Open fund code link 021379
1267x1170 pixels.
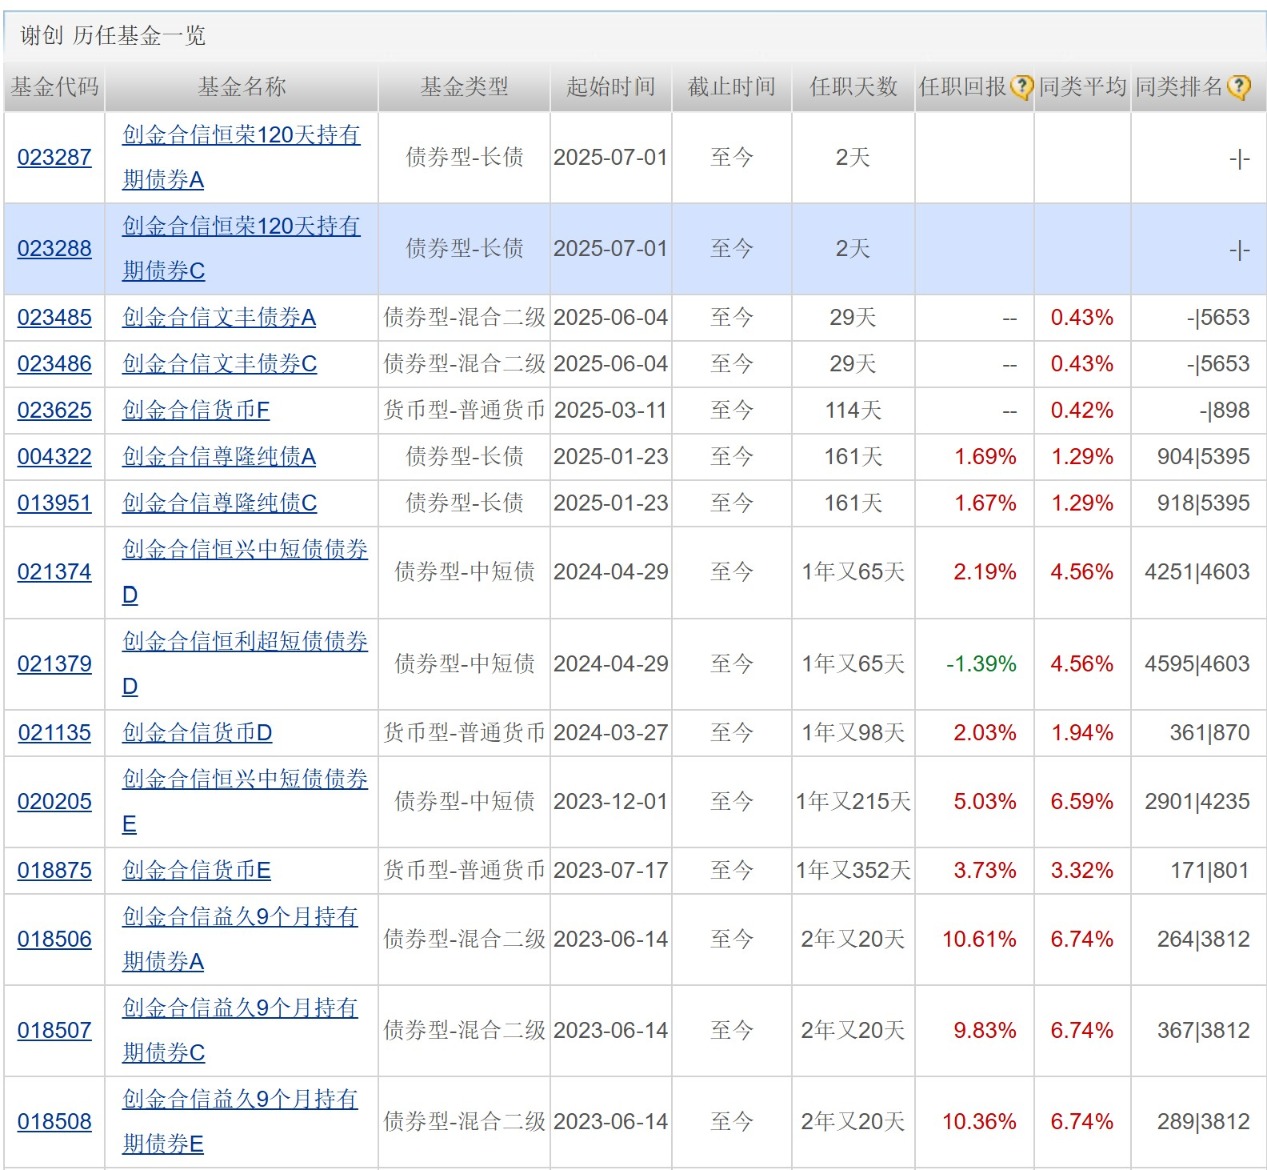click(x=54, y=664)
